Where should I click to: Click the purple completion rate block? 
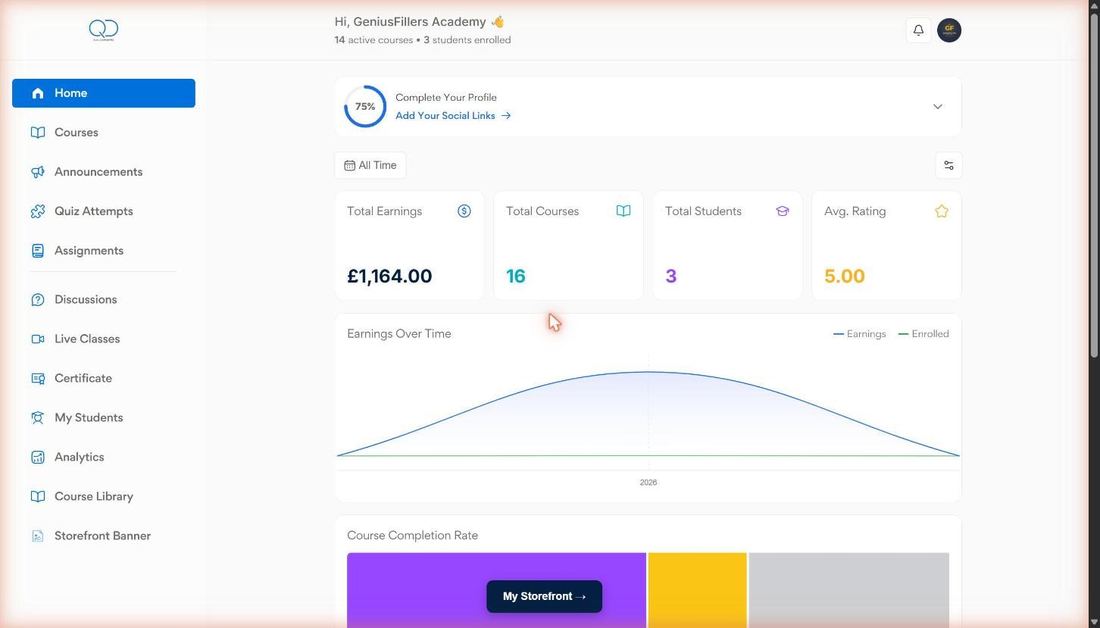click(496, 590)
